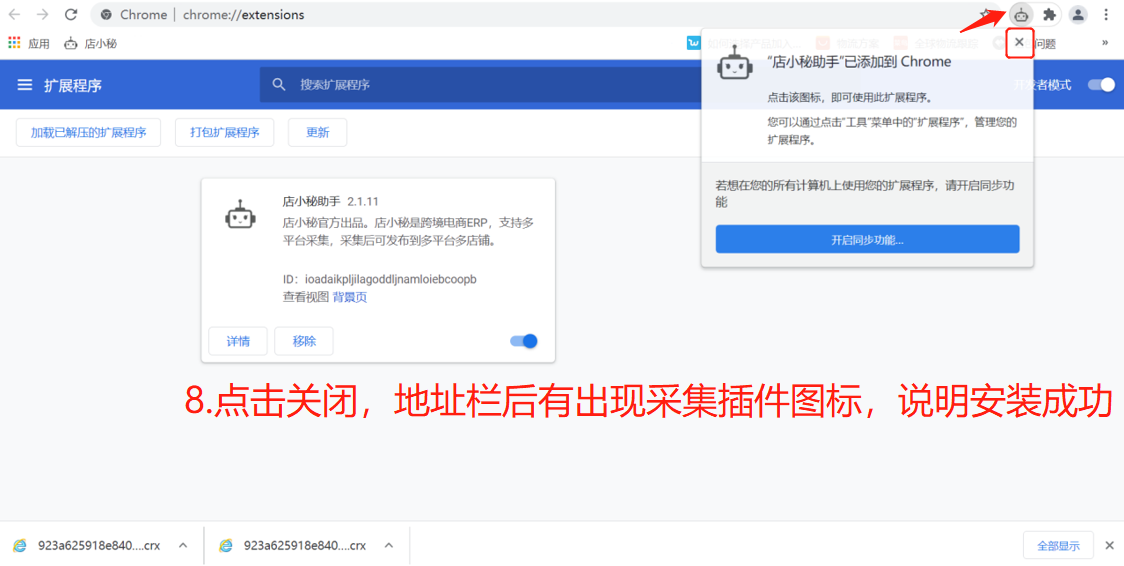1124x566 pixels.
Task: Click the Wish bookmark icon
Action: [x=694, y=43]
